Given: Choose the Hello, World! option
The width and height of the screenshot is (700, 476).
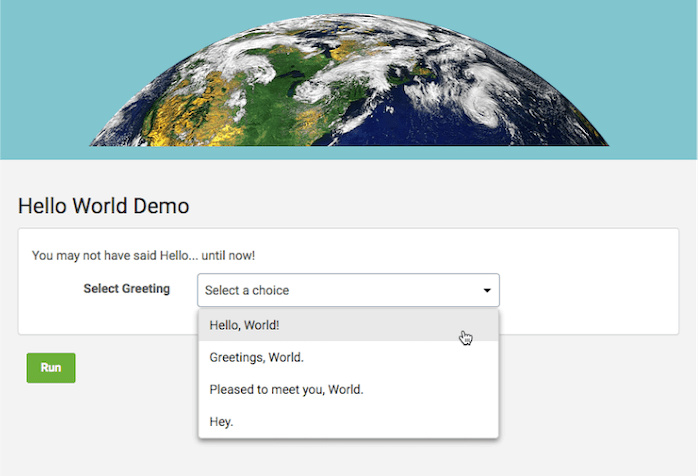Looking at the screenshot, I should [348, 325].
